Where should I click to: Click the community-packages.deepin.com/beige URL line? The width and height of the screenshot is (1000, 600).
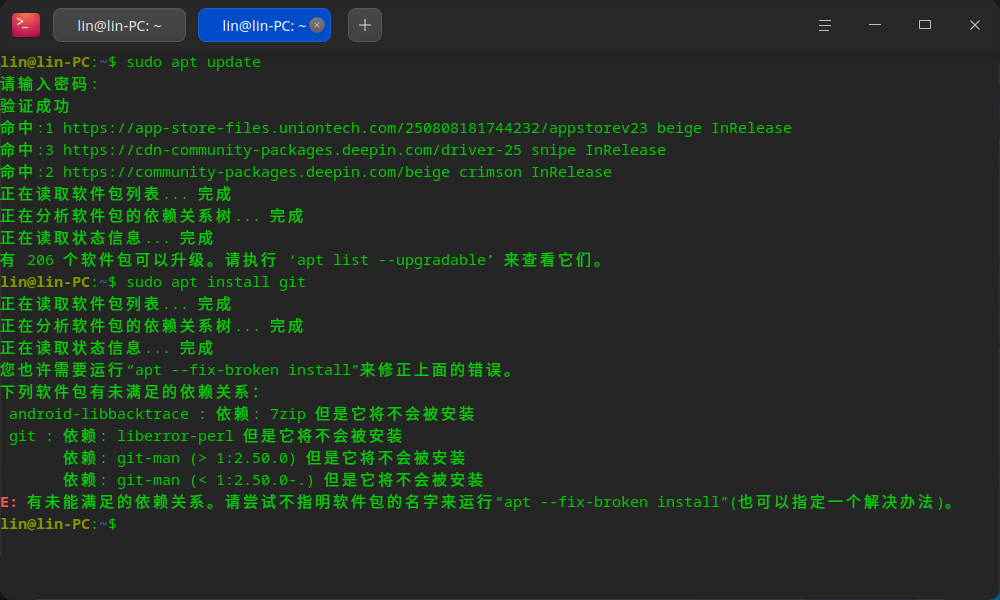tap(305, 172)
